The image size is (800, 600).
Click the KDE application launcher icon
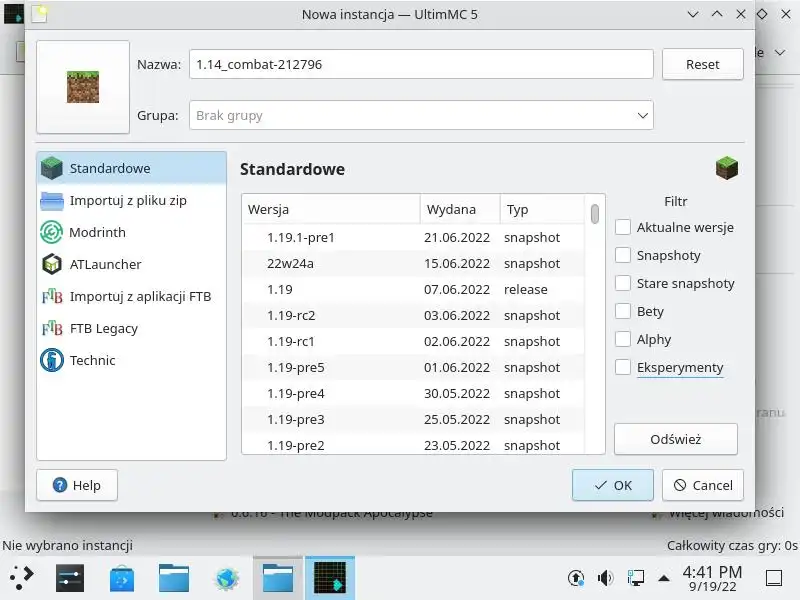pyautogui.click(x=21, y=578)
